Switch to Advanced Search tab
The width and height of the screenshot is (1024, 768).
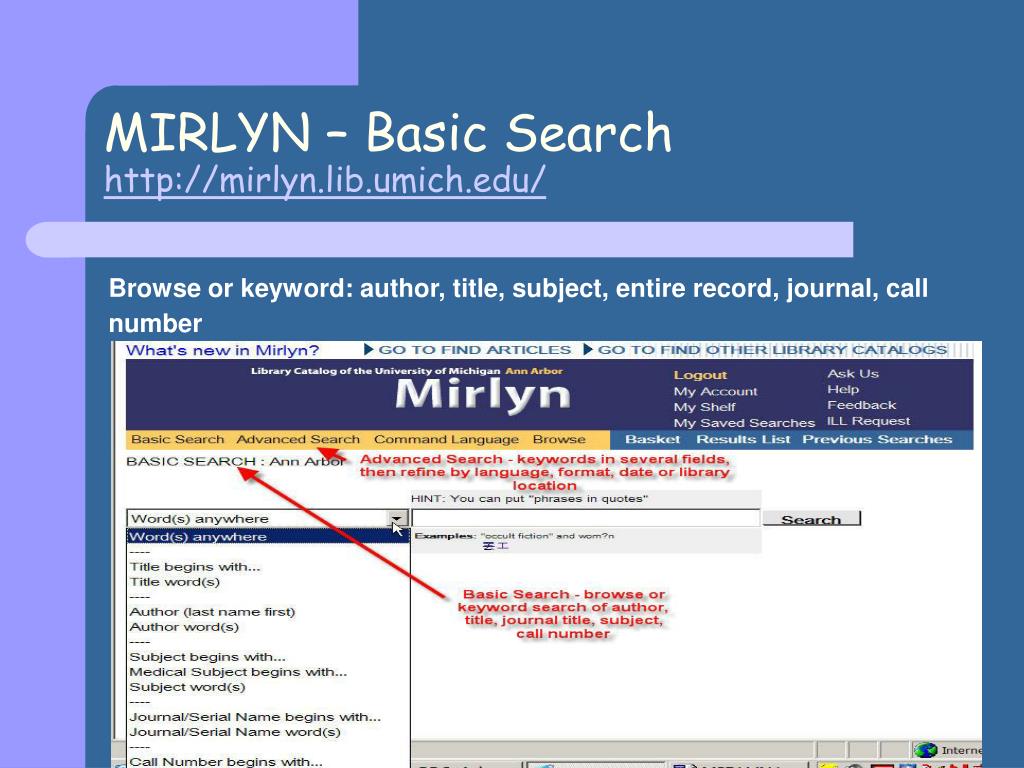[x=298, y=440]
